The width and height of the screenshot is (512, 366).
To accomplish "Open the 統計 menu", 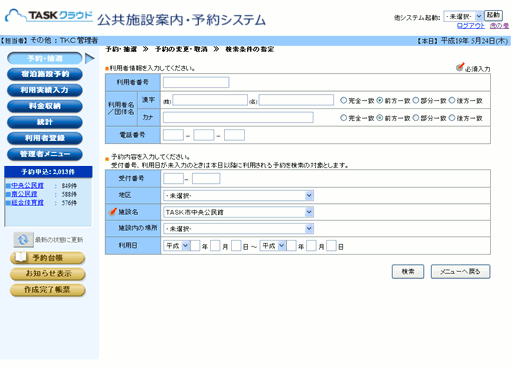I will pyautogui.click(x=45, y=122).
